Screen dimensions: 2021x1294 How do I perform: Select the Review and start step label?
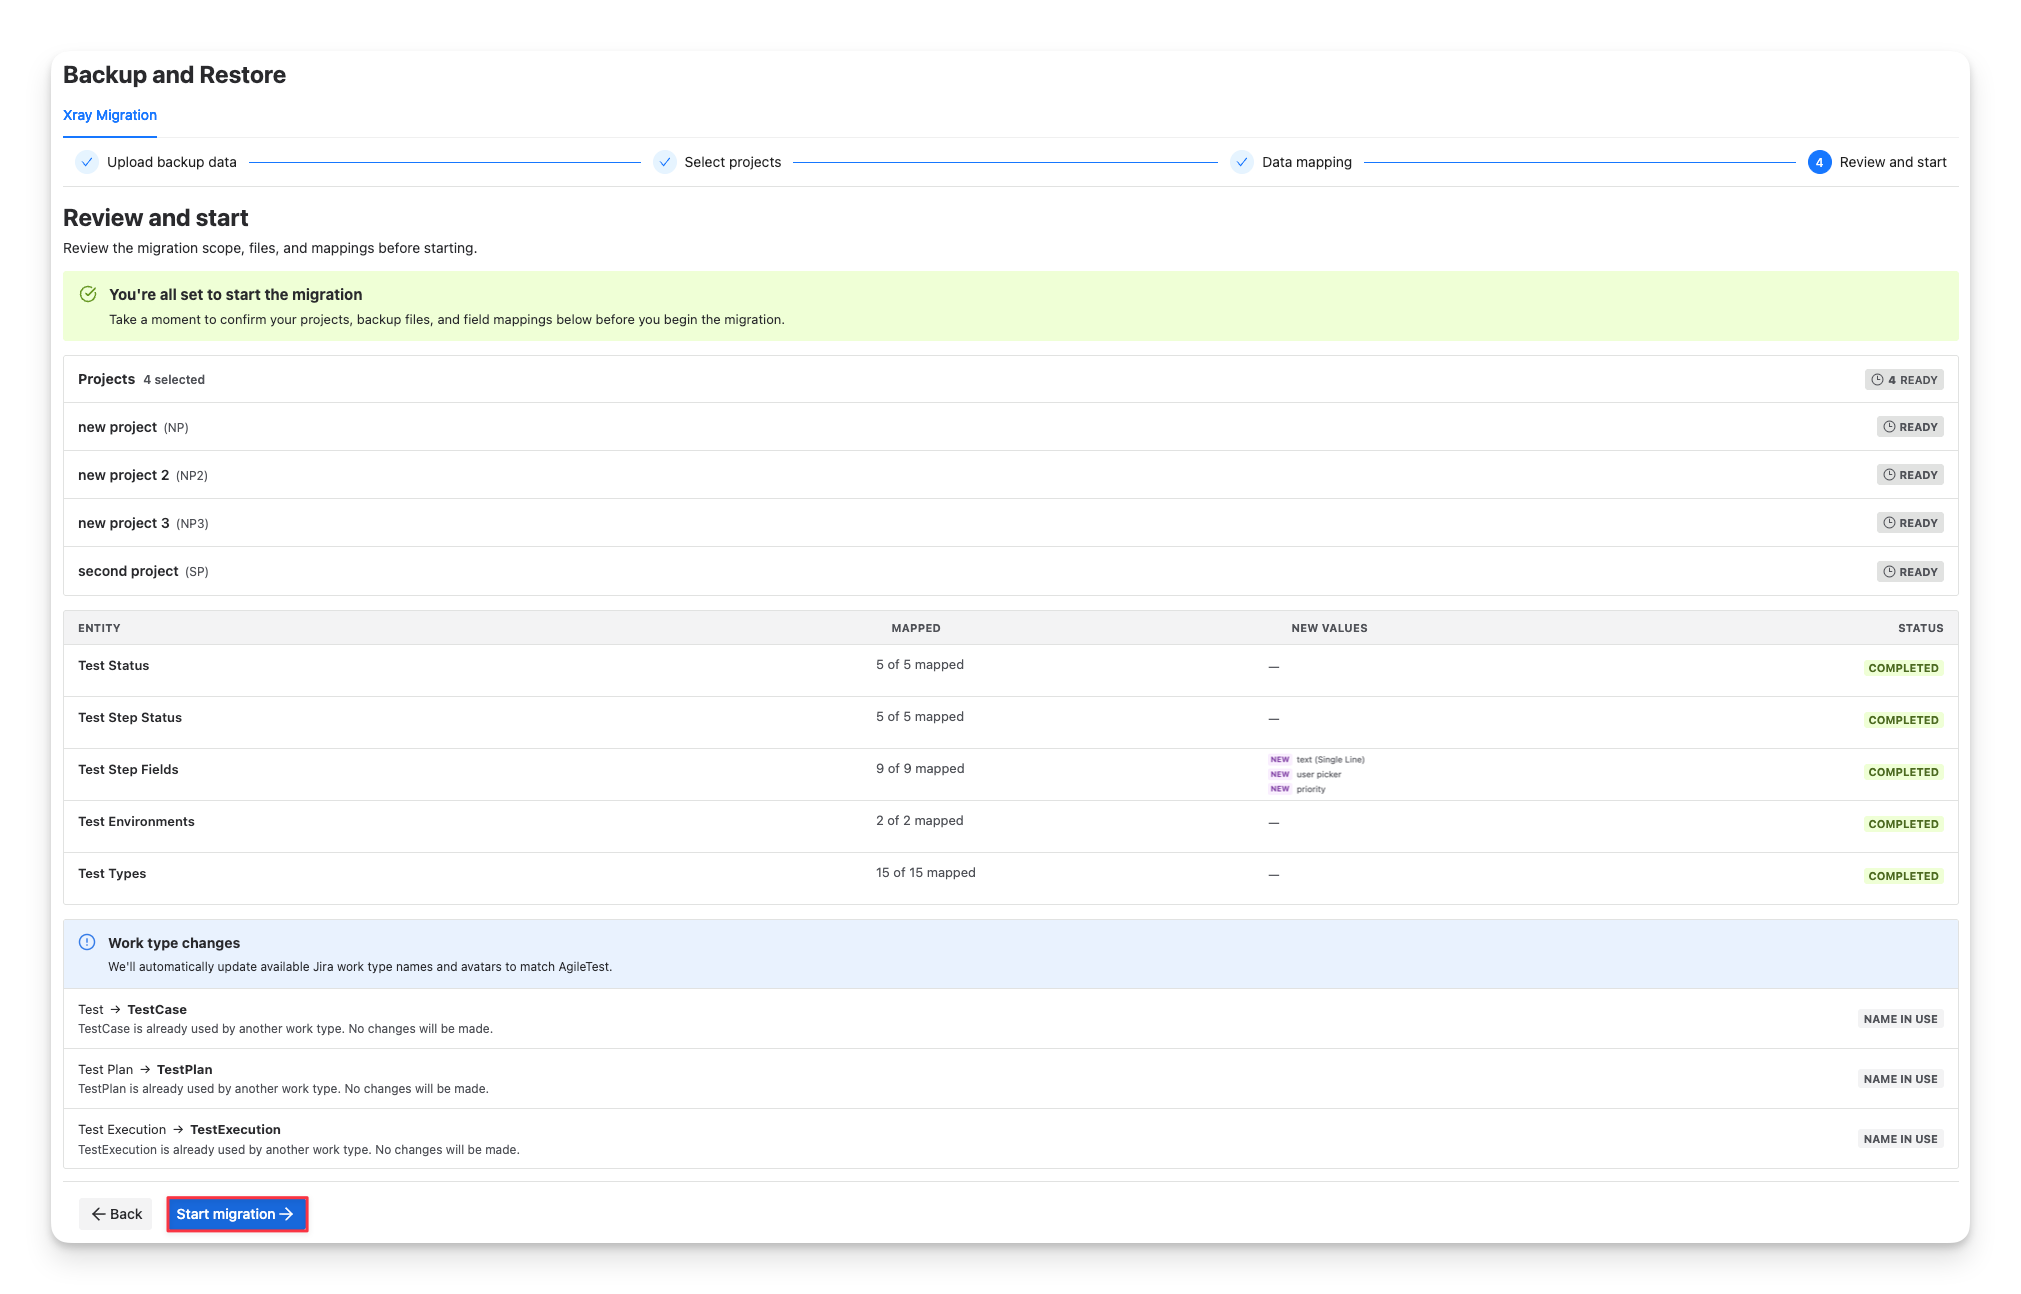coord(1893,162)
